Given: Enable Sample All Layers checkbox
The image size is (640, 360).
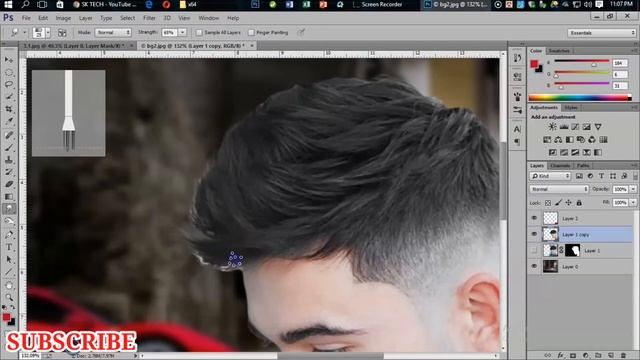Looking at the screenshot, I should pos(199,33).
